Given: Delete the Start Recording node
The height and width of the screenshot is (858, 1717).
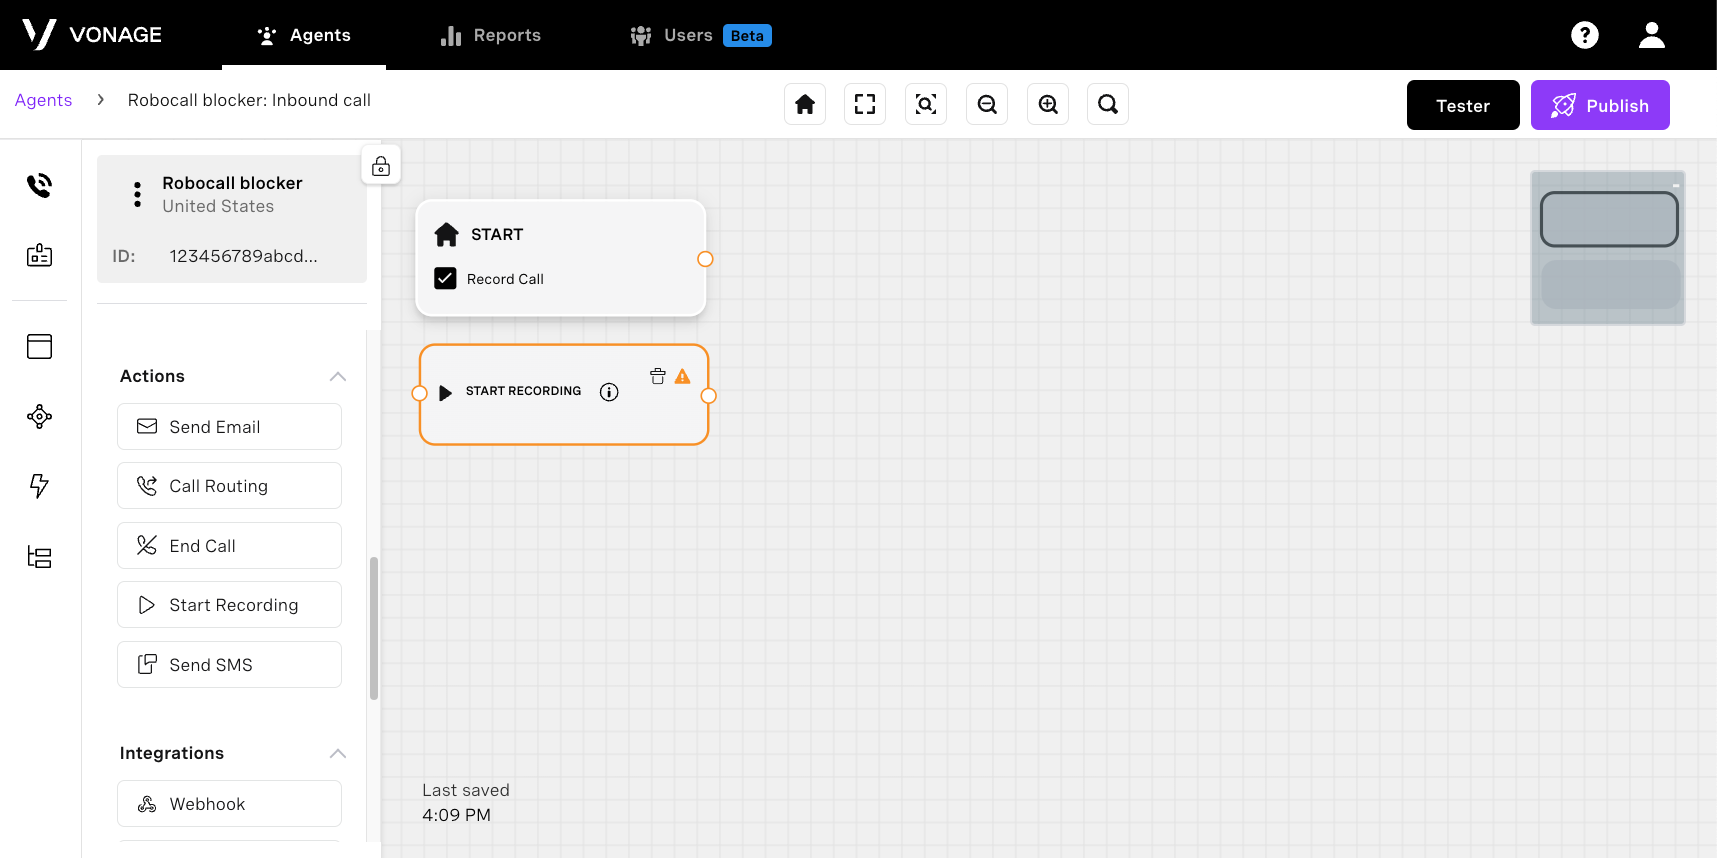Looking at the screenshot, I should (658, 376).
